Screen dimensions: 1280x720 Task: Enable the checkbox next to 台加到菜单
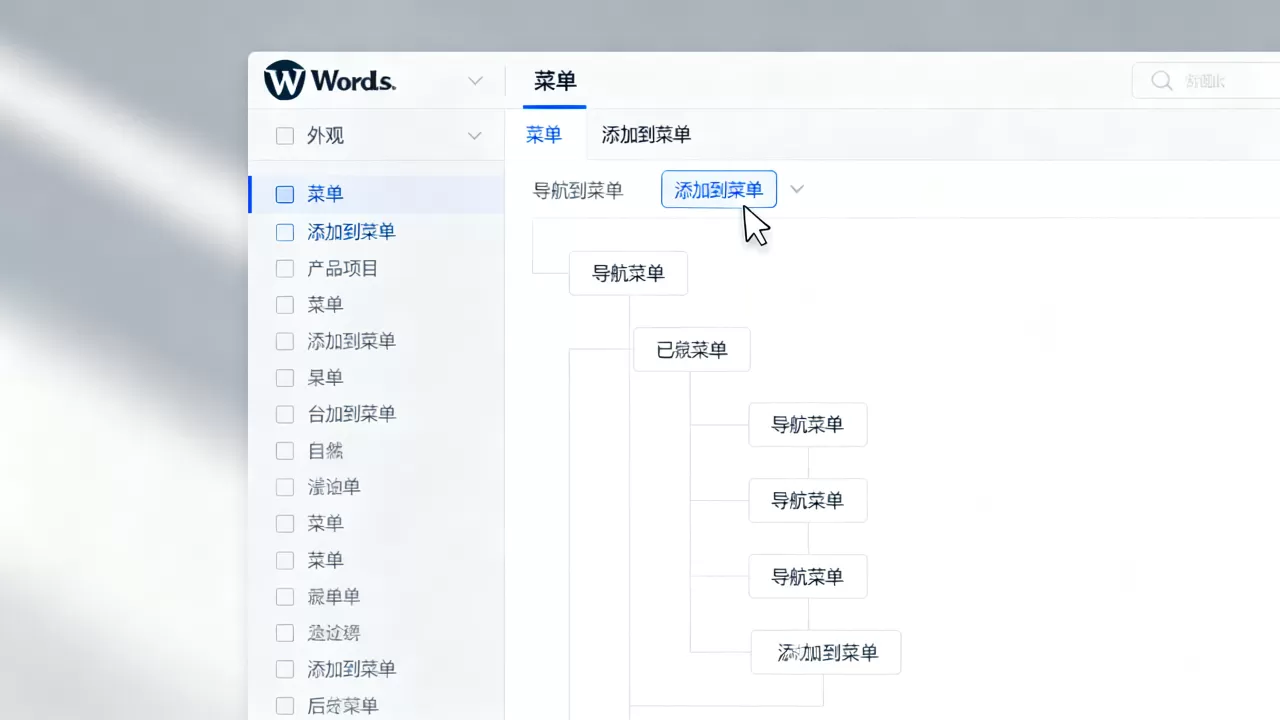click(285, 414)
